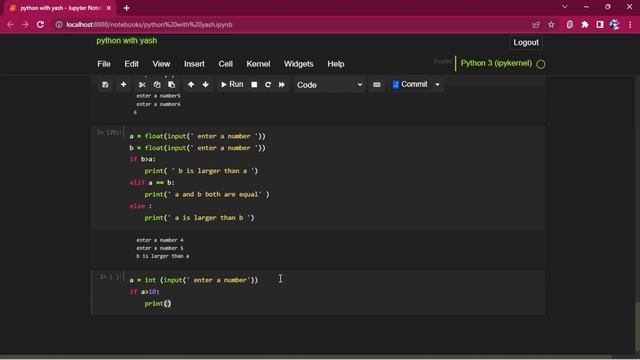Interrupt the kernel with stop icon
Screen dimensions: 640x360
point(254,84)
